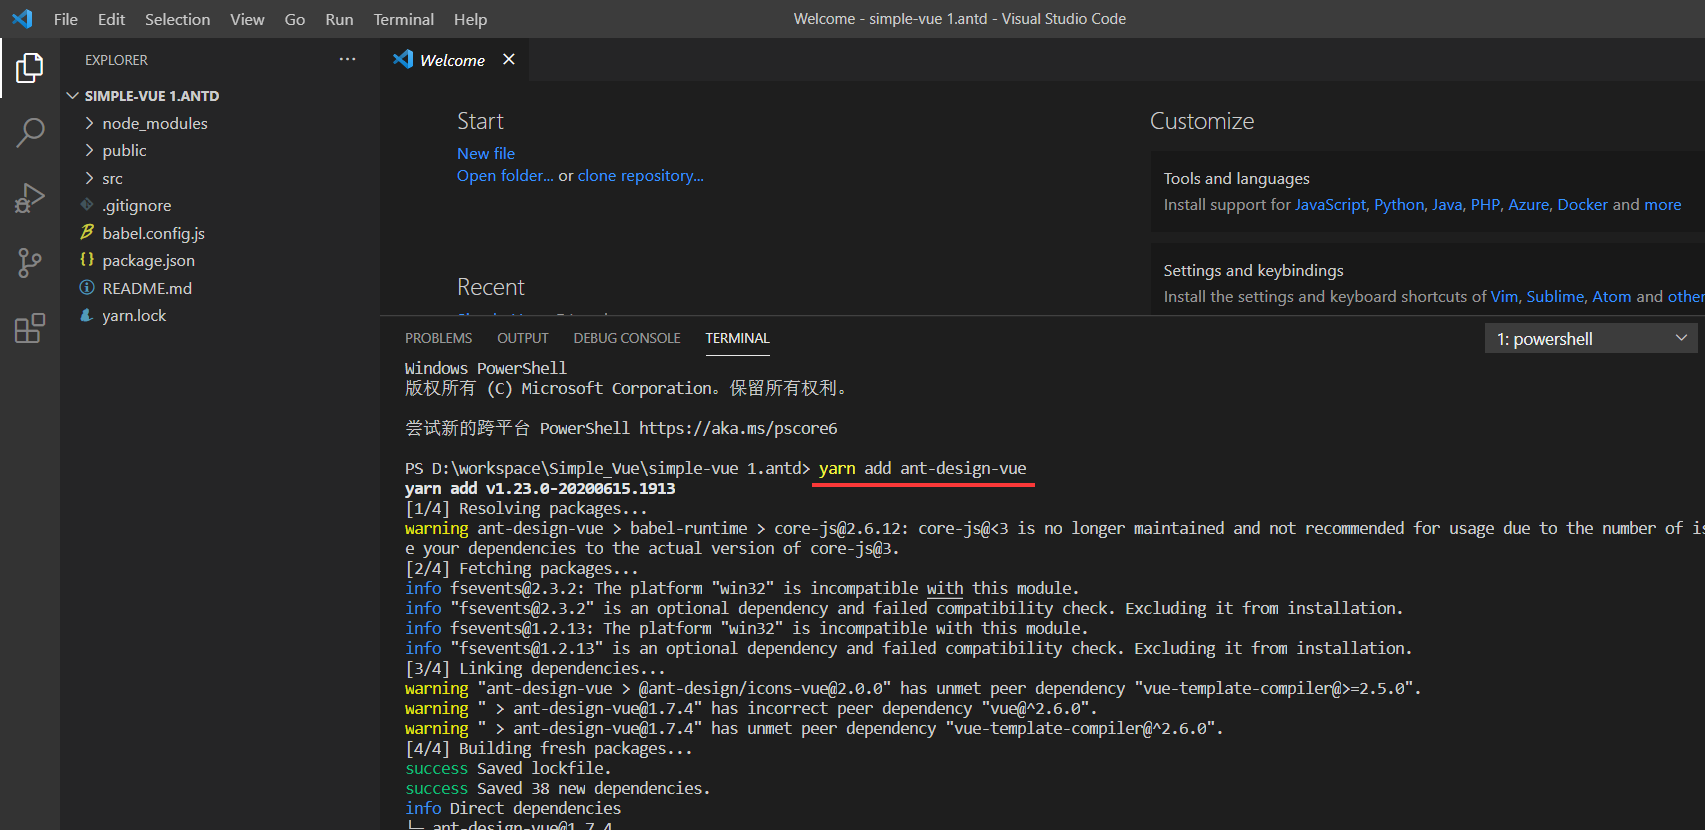Click the Sublime keybindings link
The width and height of the screenshot is (1705, 830).
coord(1555,296)
